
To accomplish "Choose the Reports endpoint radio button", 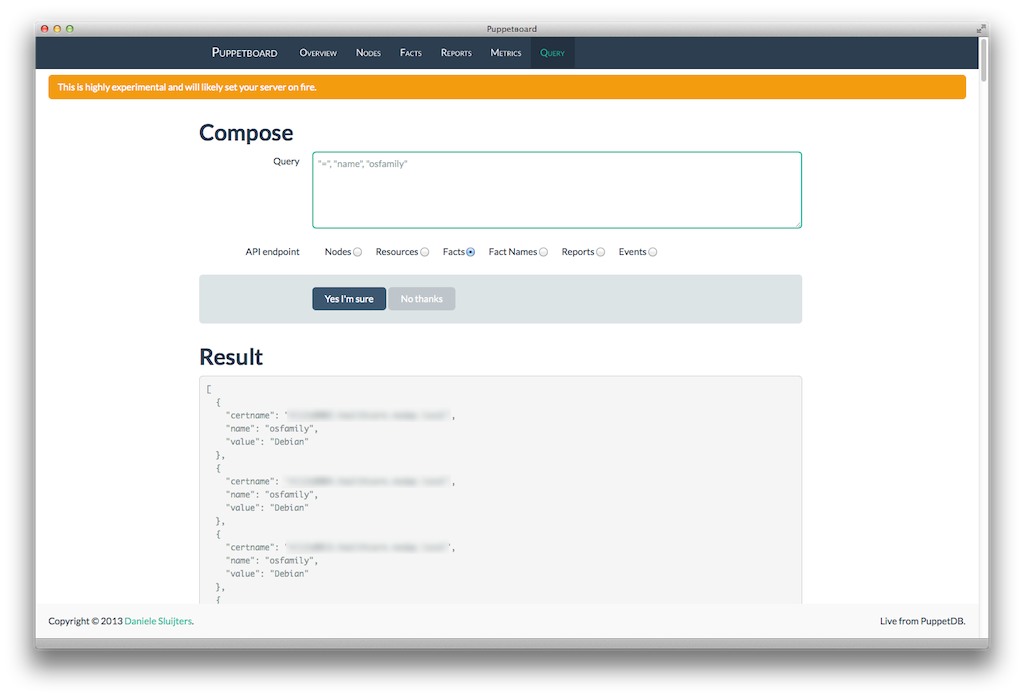I will point(600,253).
